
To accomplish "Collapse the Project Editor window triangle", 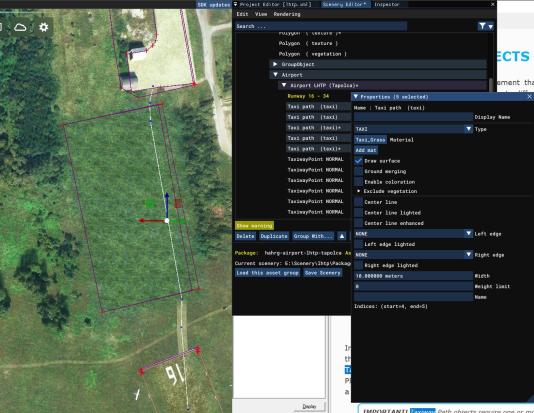I will pos(235,4).
